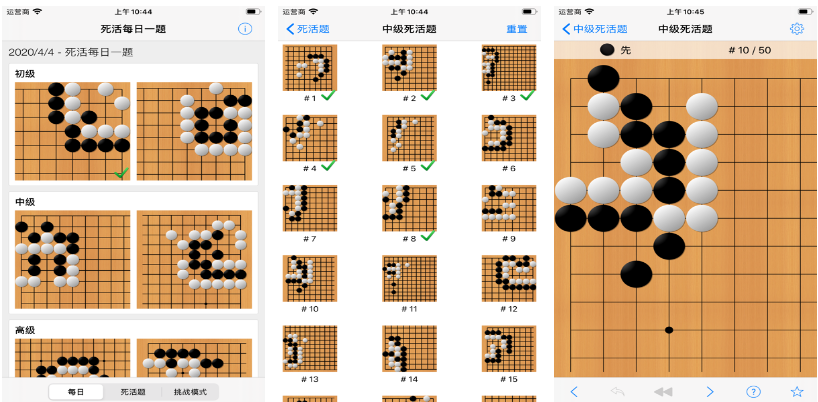Open the first 初级 daily problem board

pyautogui.click(x=73, y=131)
